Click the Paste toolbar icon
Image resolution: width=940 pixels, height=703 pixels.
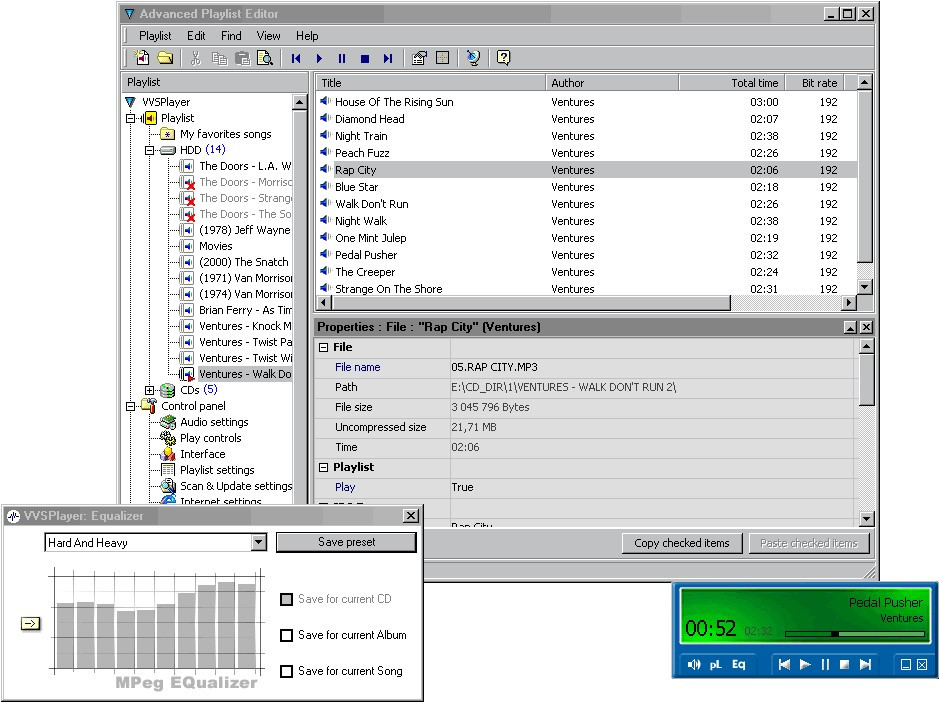coord(242,58)
